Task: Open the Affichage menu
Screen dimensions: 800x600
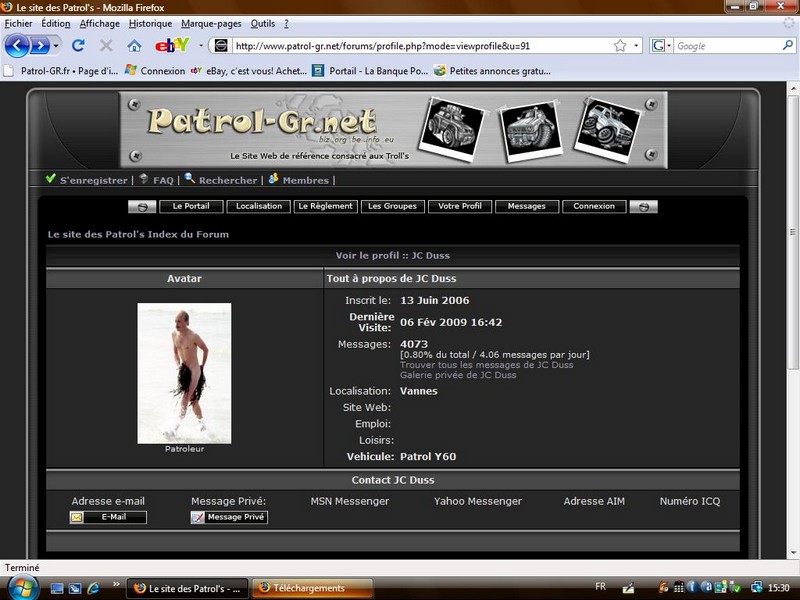Action: point(99,23)
